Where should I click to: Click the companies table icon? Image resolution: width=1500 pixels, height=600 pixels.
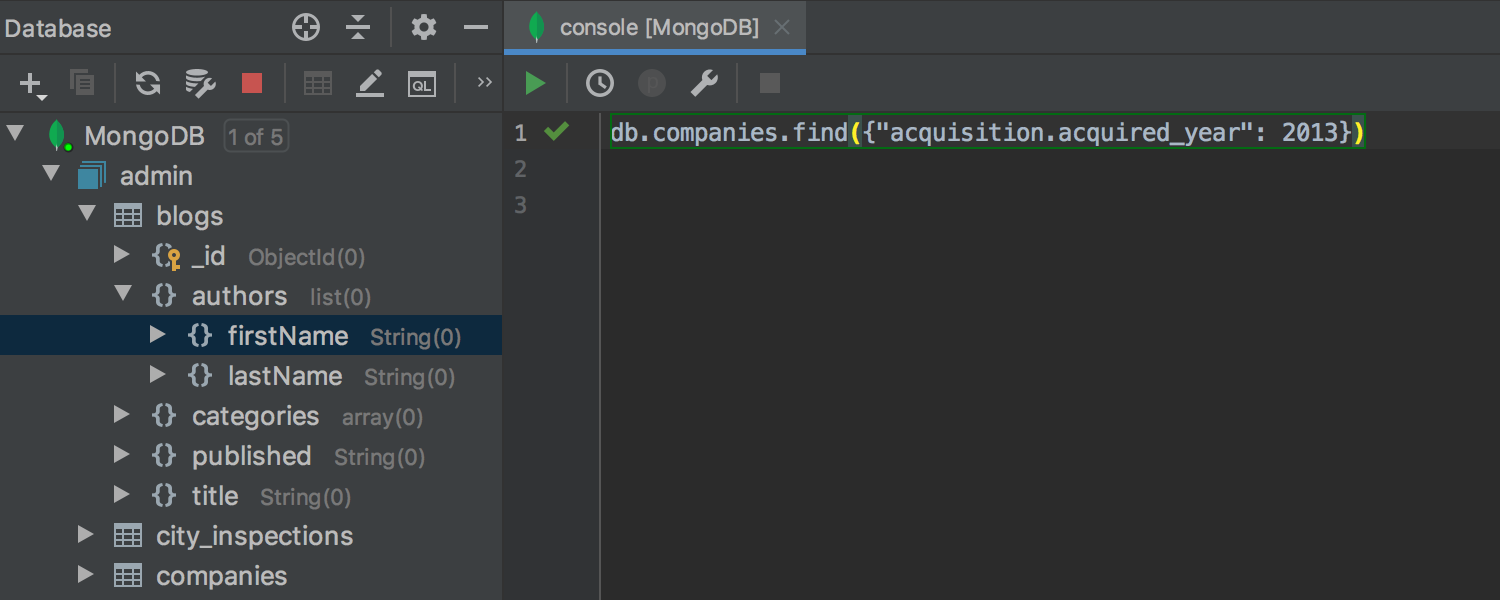(x=128, y=576)
